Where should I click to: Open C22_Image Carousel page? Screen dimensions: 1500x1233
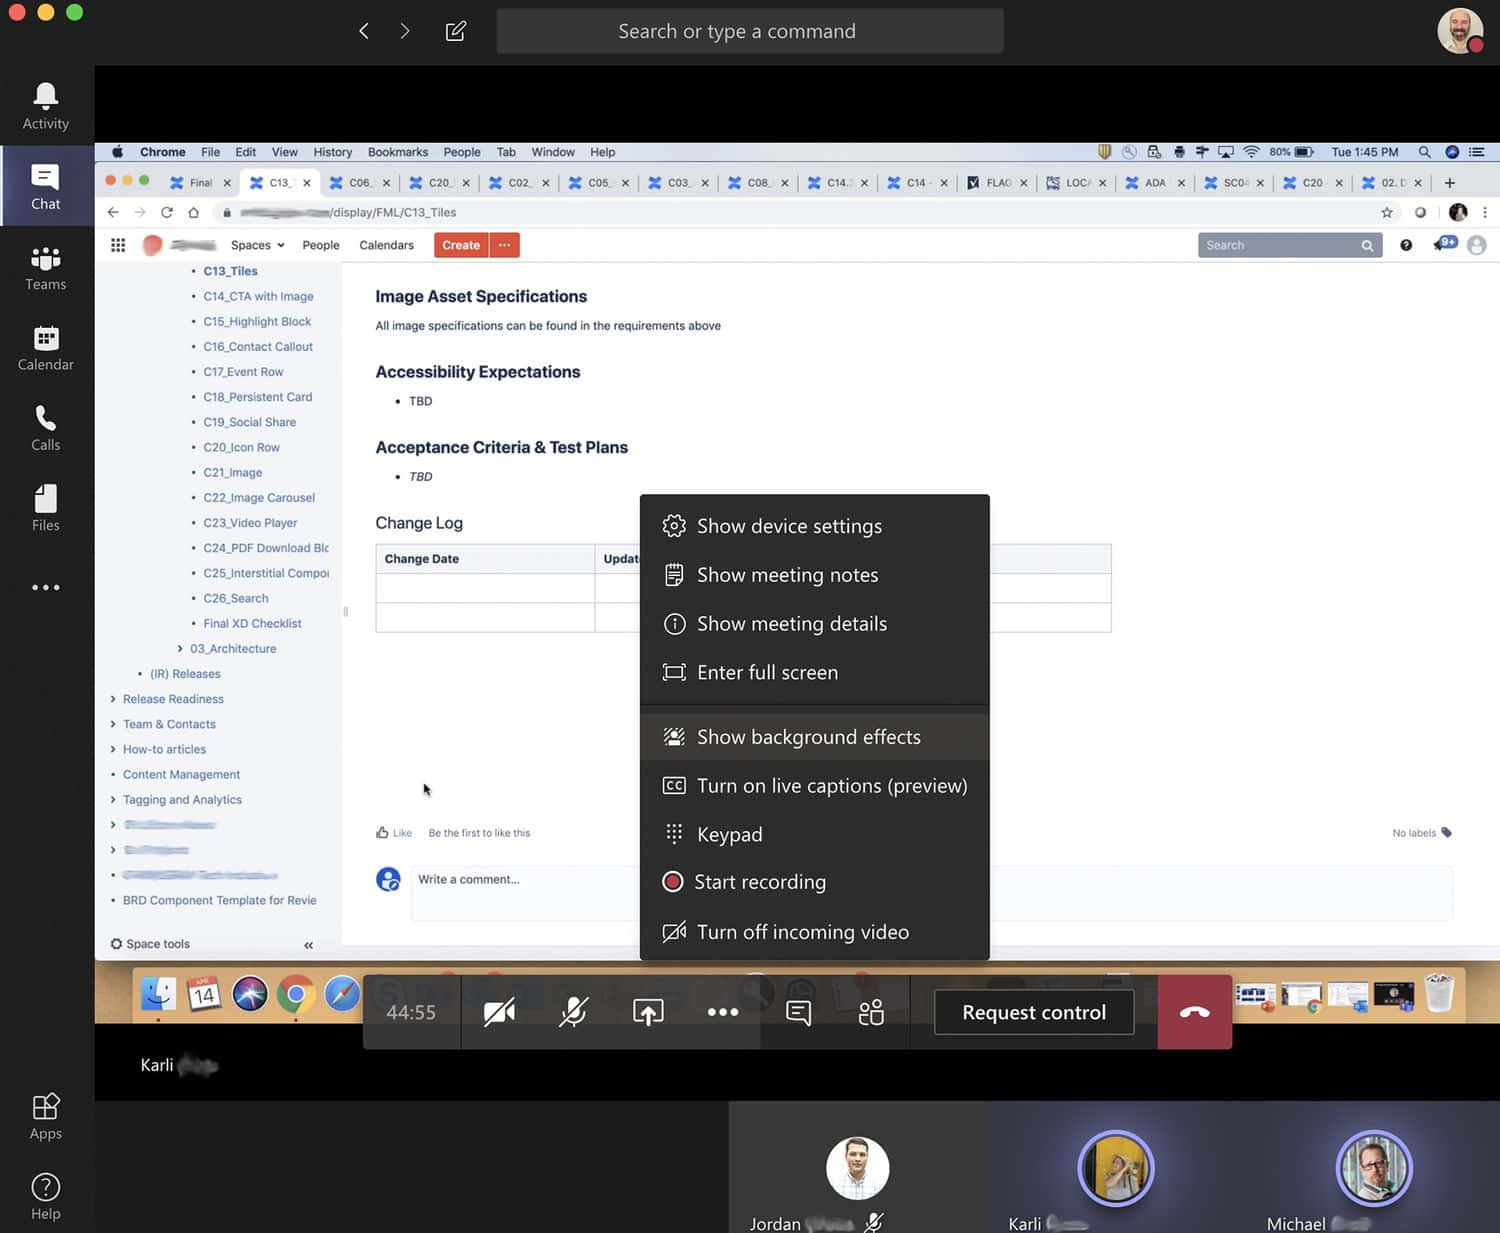[x=259, y=498]
